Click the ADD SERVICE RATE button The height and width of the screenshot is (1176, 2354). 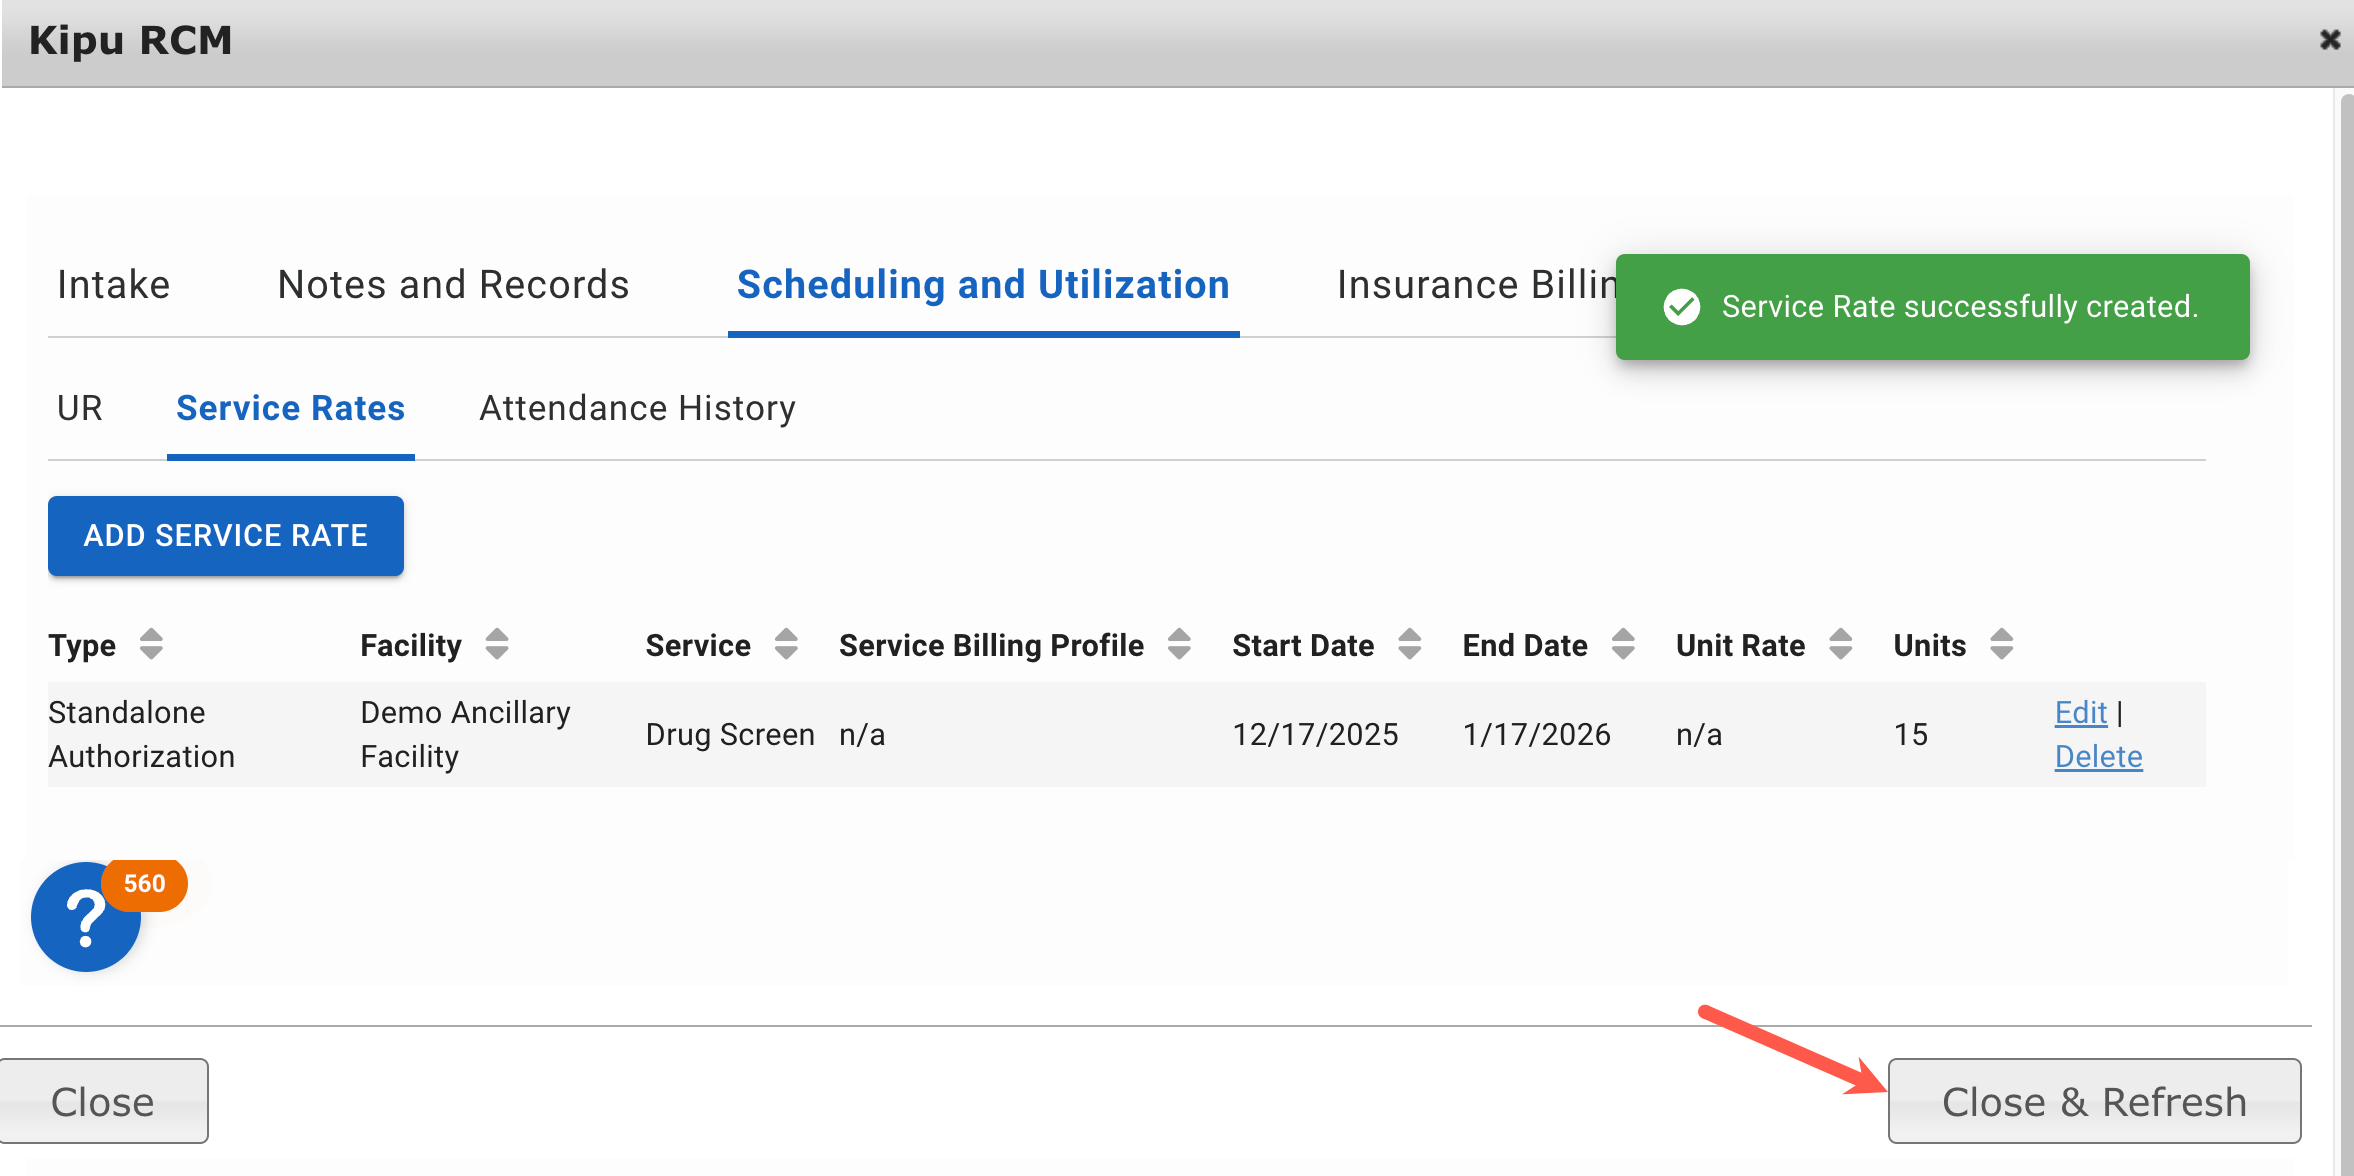(x=225, y=536)
